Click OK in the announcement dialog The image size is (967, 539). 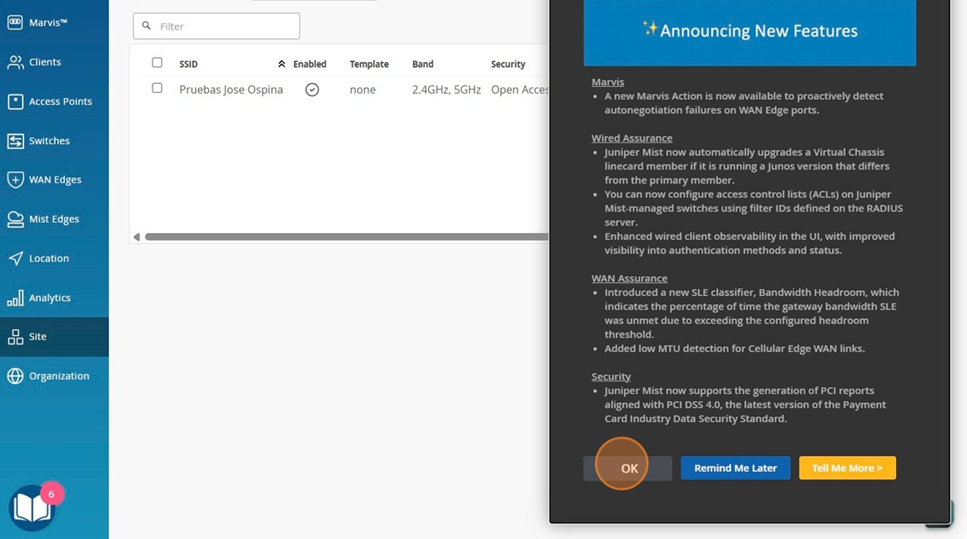628,469
